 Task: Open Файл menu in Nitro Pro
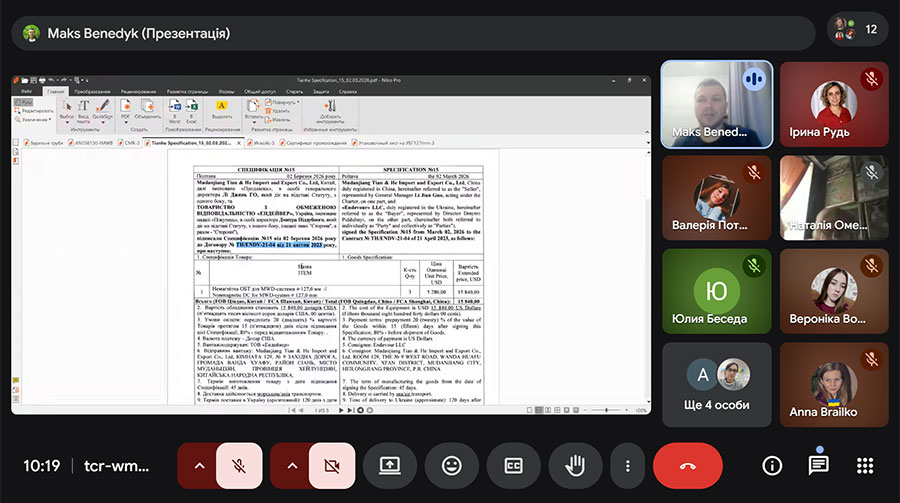tap(26, 91)
